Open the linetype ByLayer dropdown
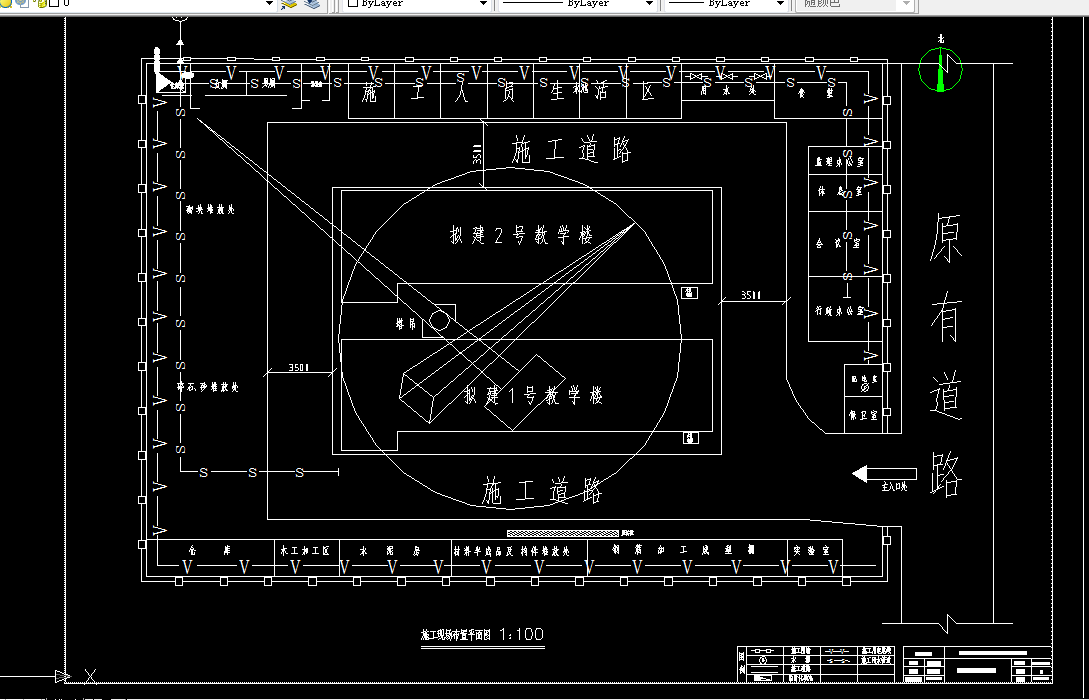This screenshot has height=700, width=1089. click(650, 5)
